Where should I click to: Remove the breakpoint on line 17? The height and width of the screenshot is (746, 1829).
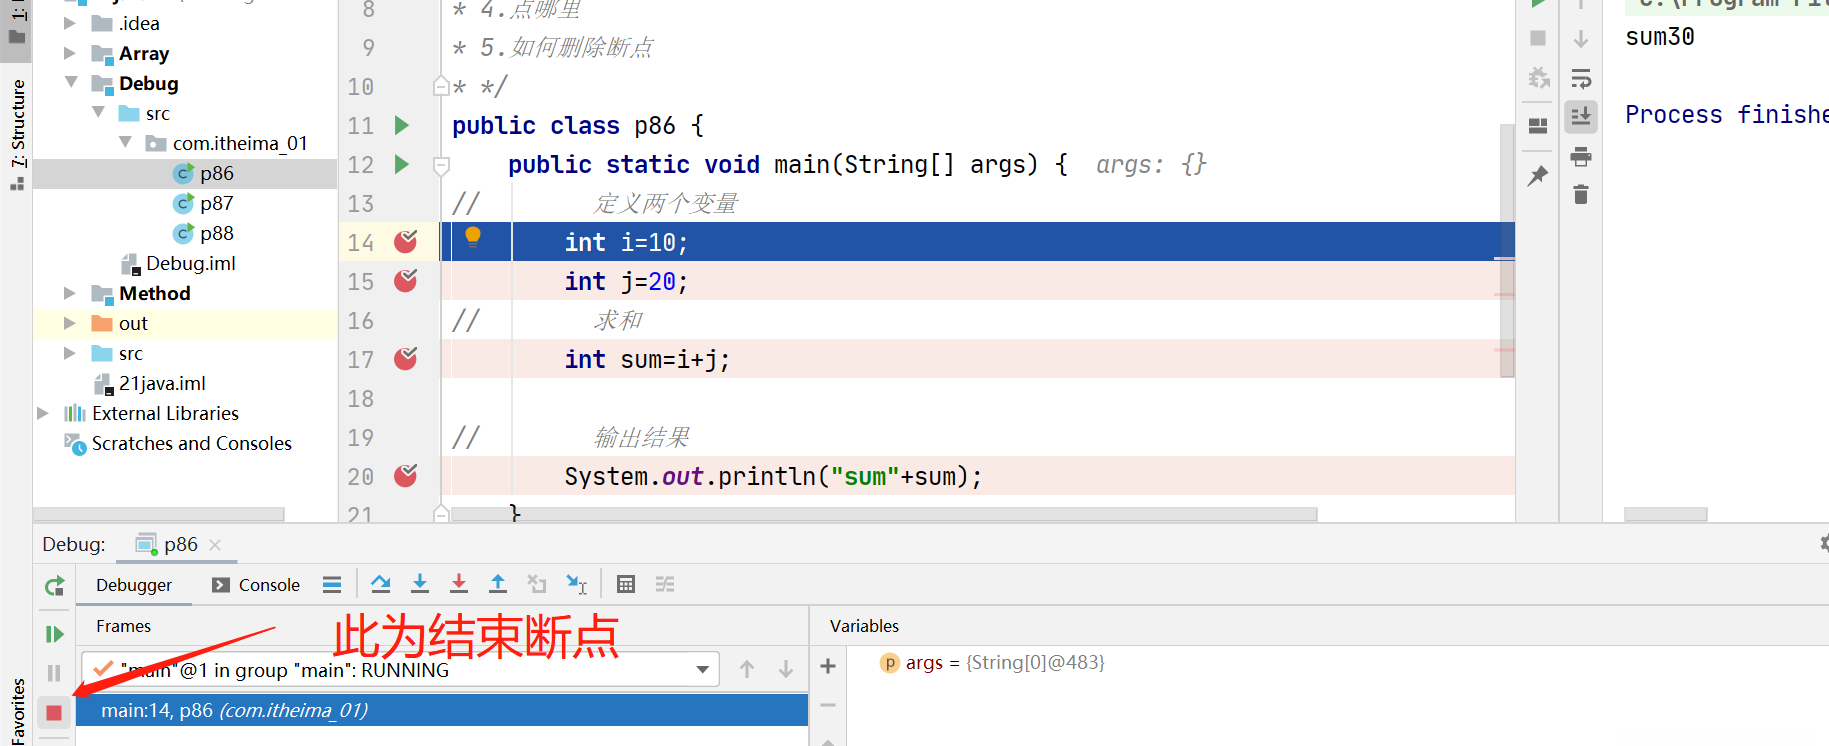tap(405, 359)
